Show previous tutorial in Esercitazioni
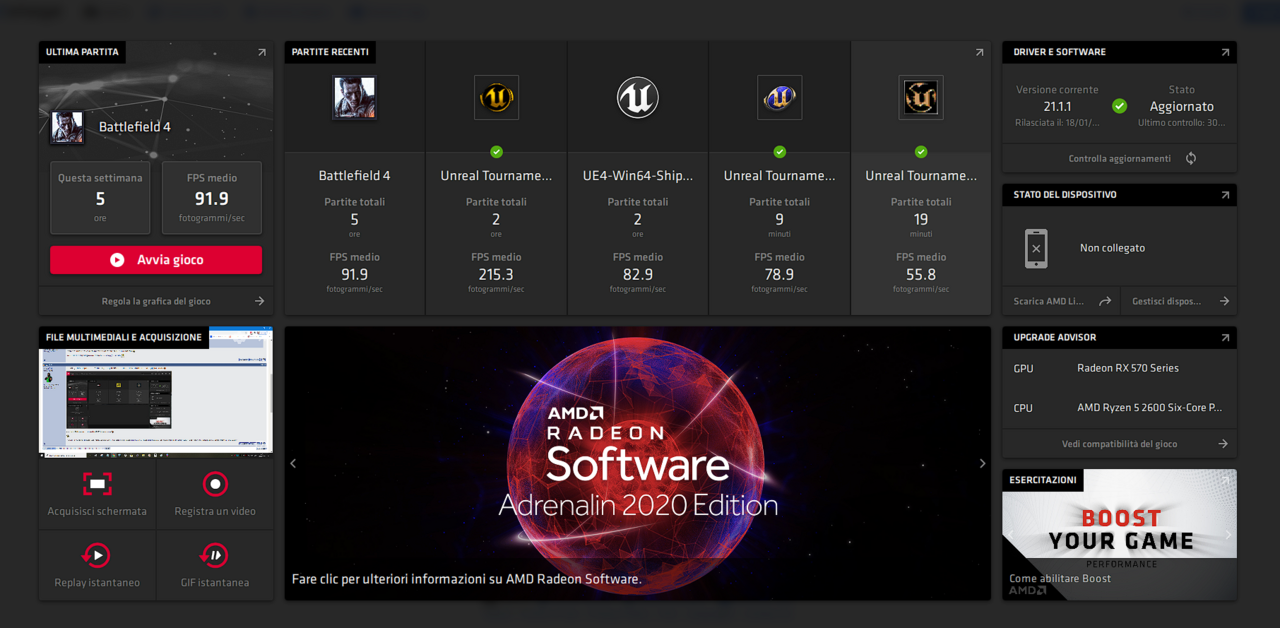Image resolution: width=1280 pixels, height=628 pixels. tap(1010, 535)
